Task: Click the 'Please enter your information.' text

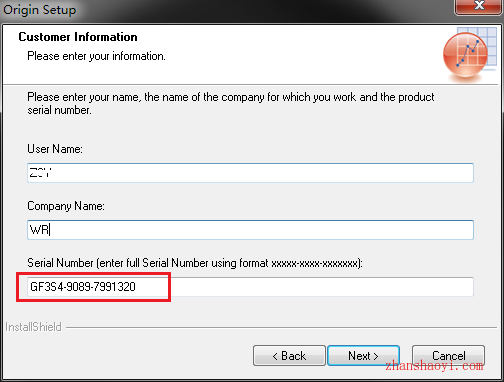Action: 96,56
